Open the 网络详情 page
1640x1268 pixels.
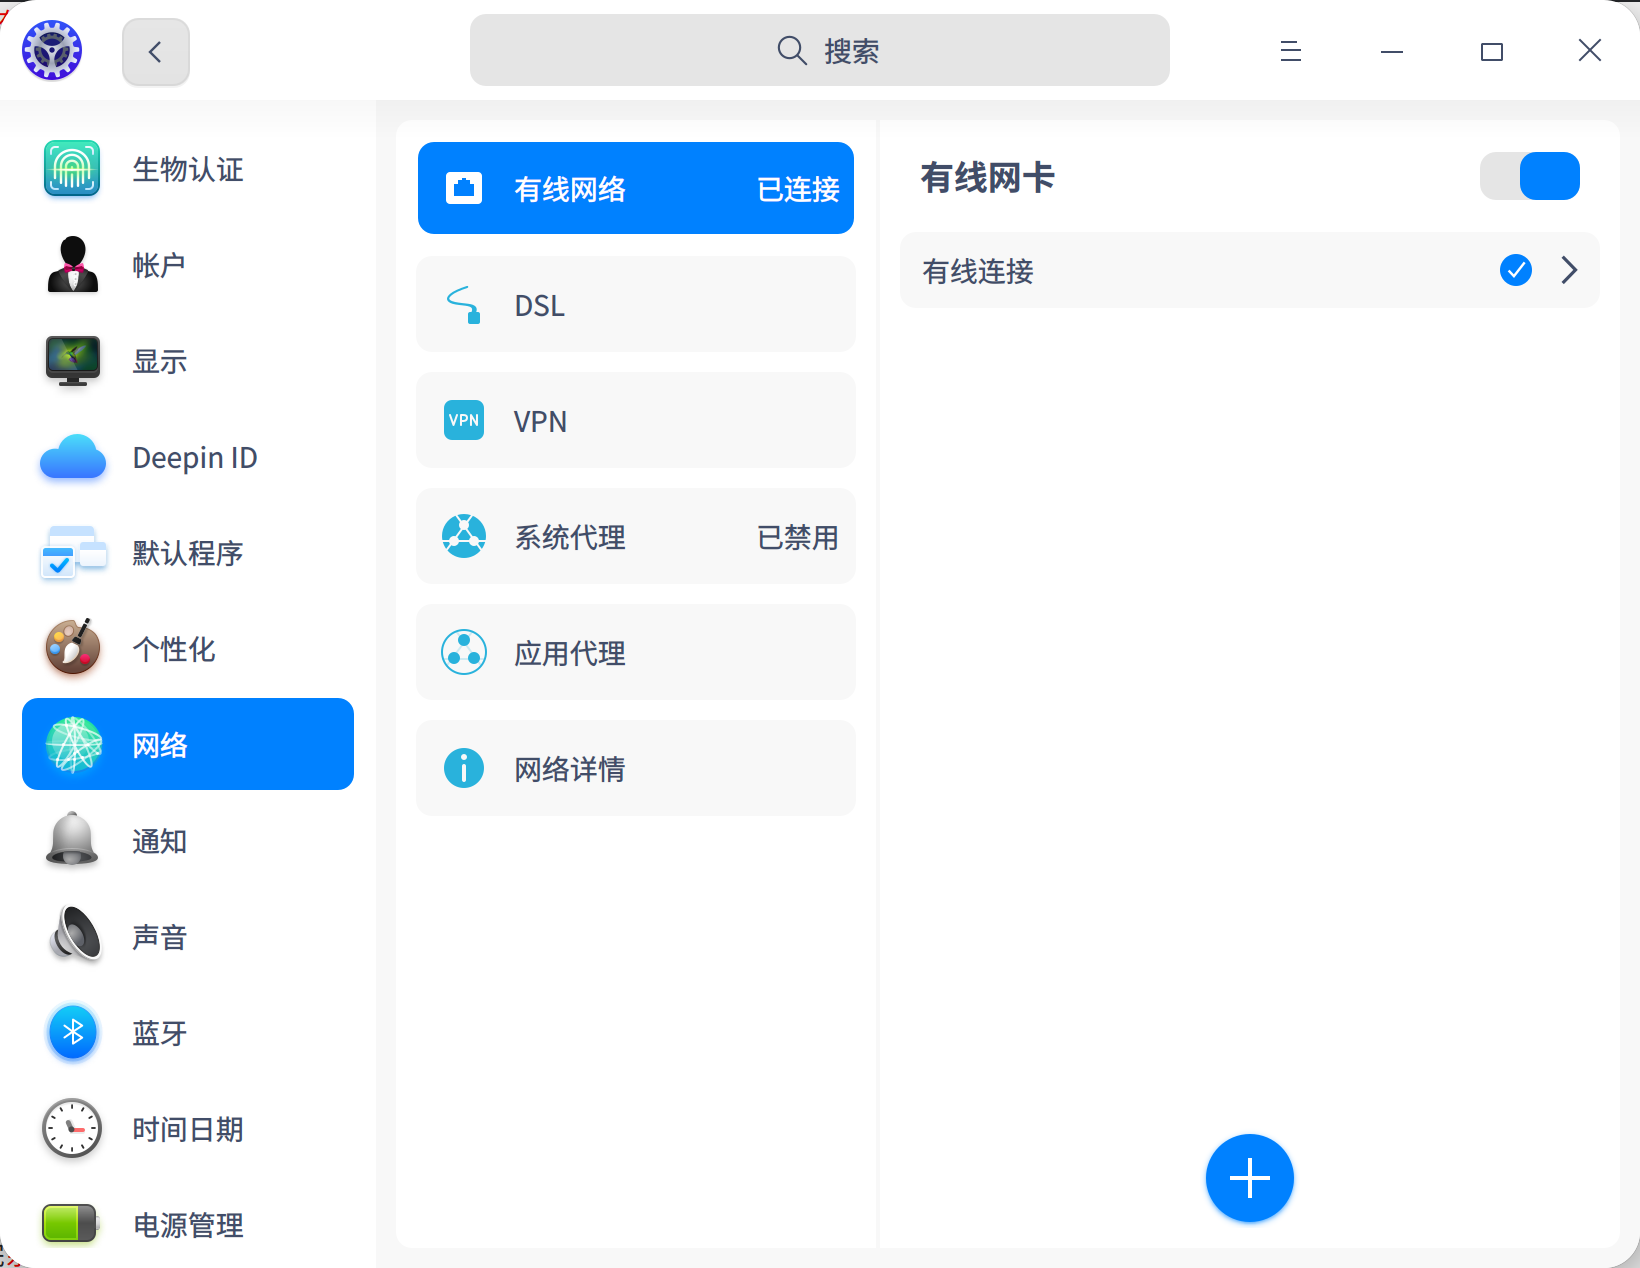pos(635,768)
